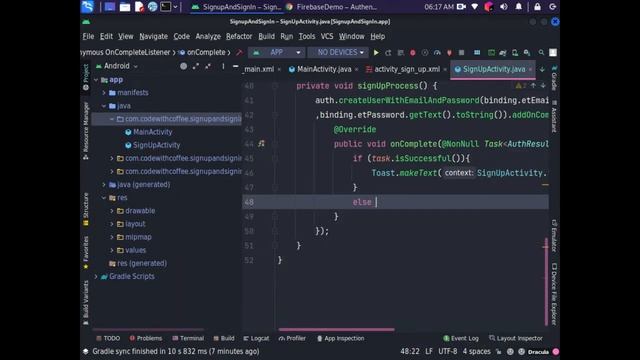Toggle the Device File Explorer side panel
This screenshot has width=640, height=360.
[554, 294]
